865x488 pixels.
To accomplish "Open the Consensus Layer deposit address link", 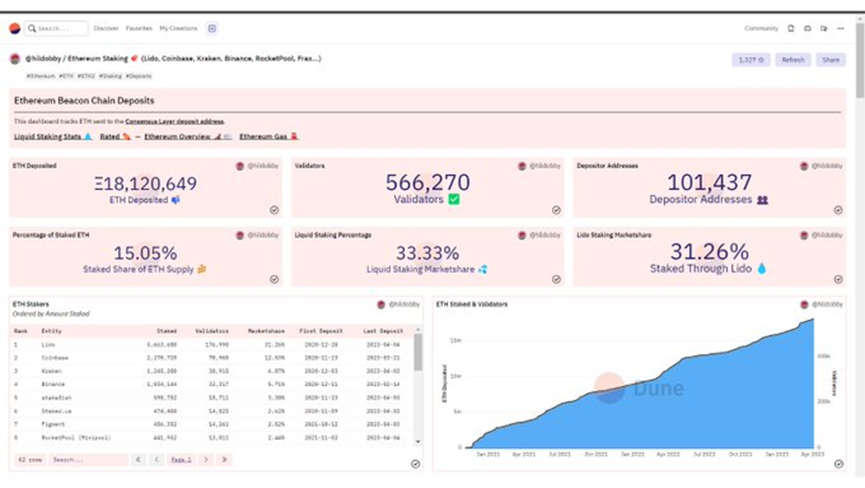I will (174, 121).
